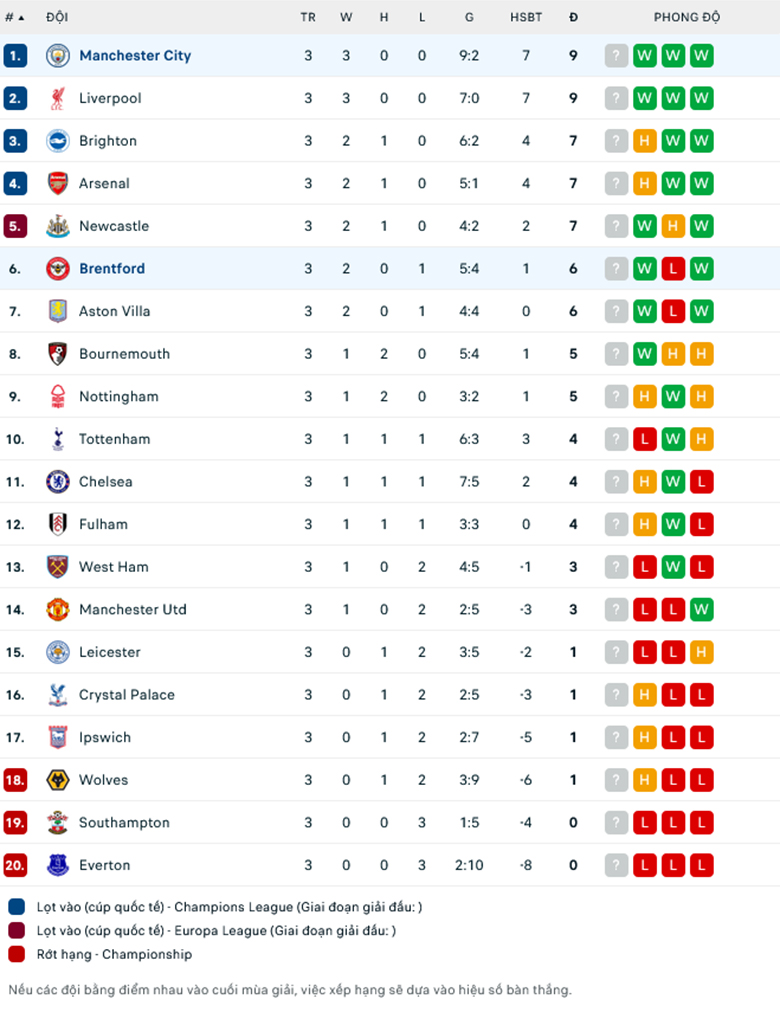Sort table by HSBT goal difference

click(526, 17)
